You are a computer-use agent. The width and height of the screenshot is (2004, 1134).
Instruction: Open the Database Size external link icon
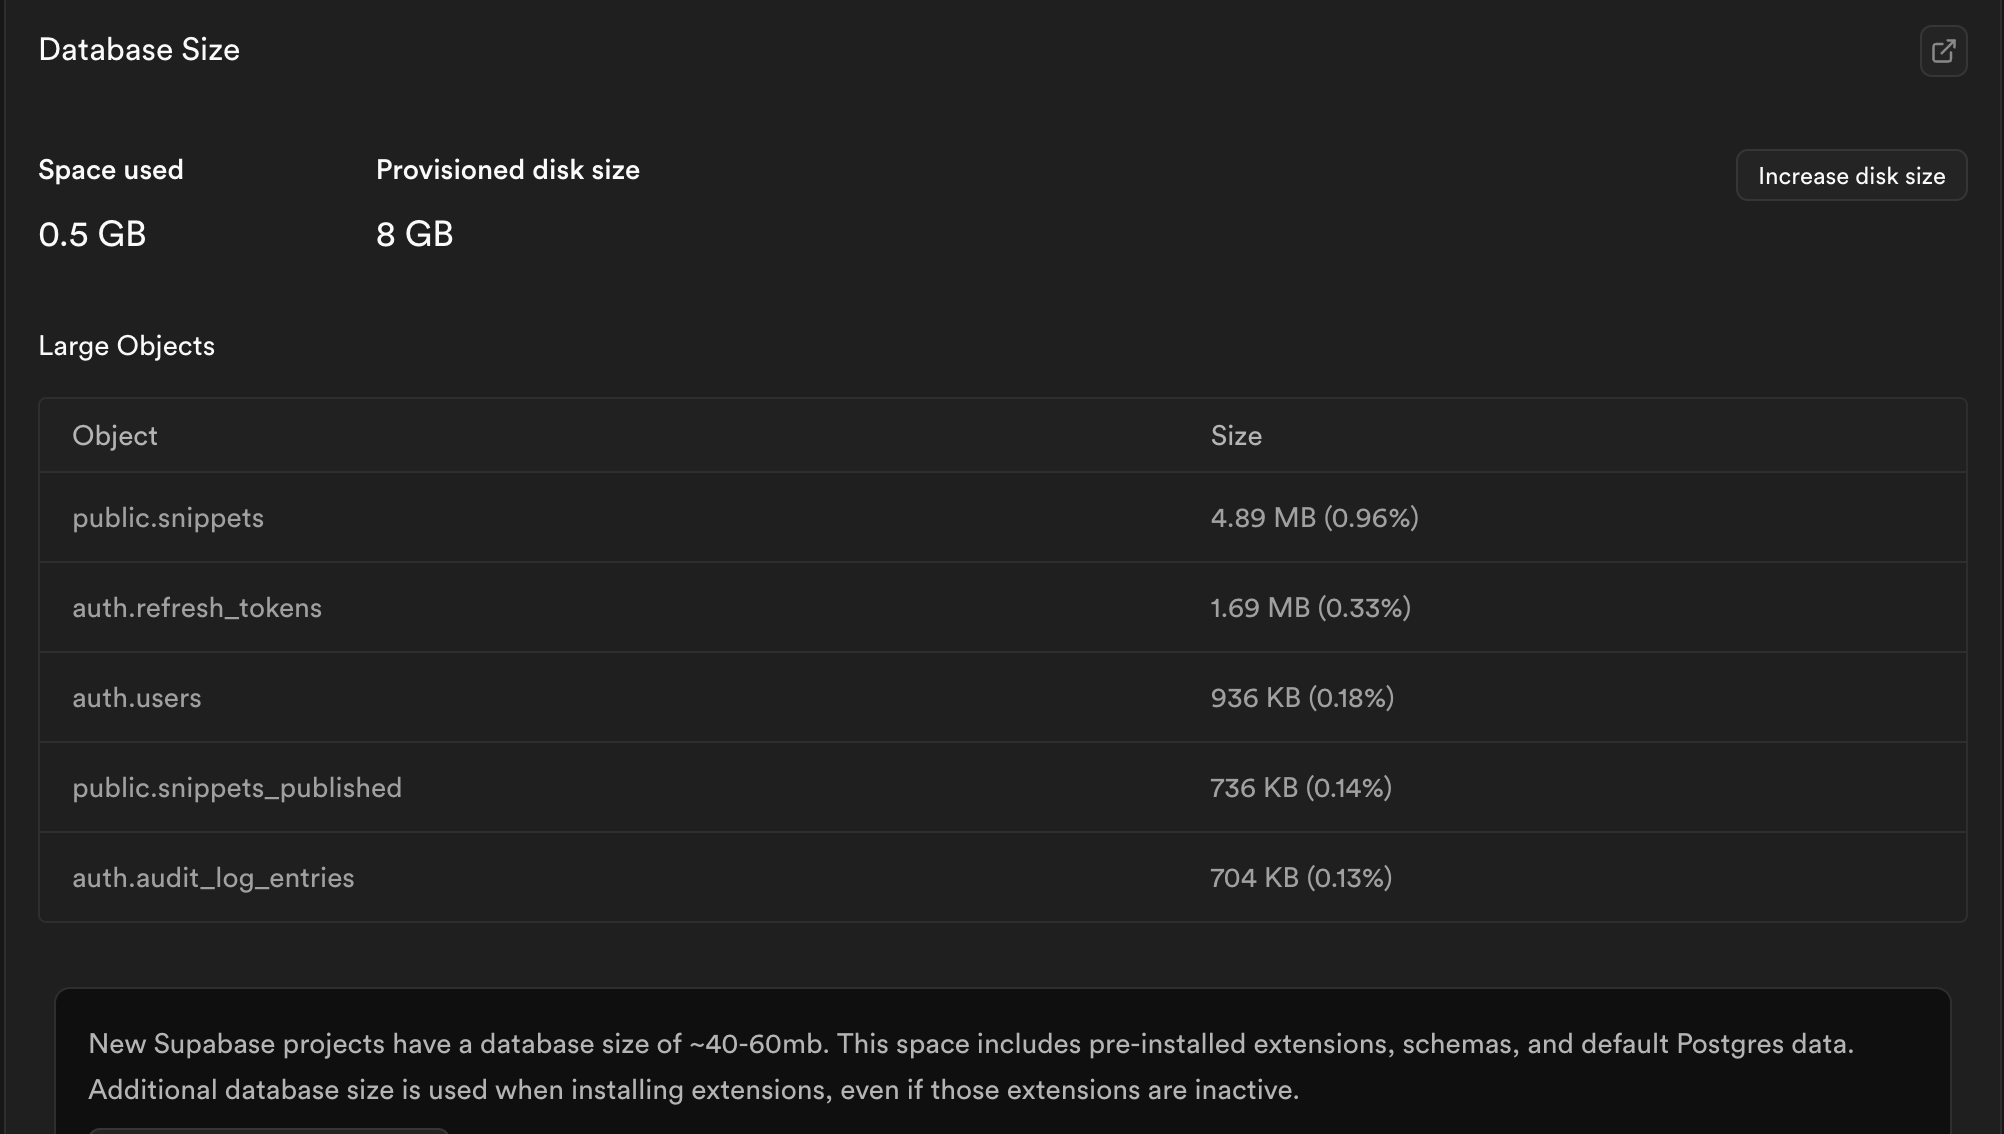click(x=1943, y=51)
